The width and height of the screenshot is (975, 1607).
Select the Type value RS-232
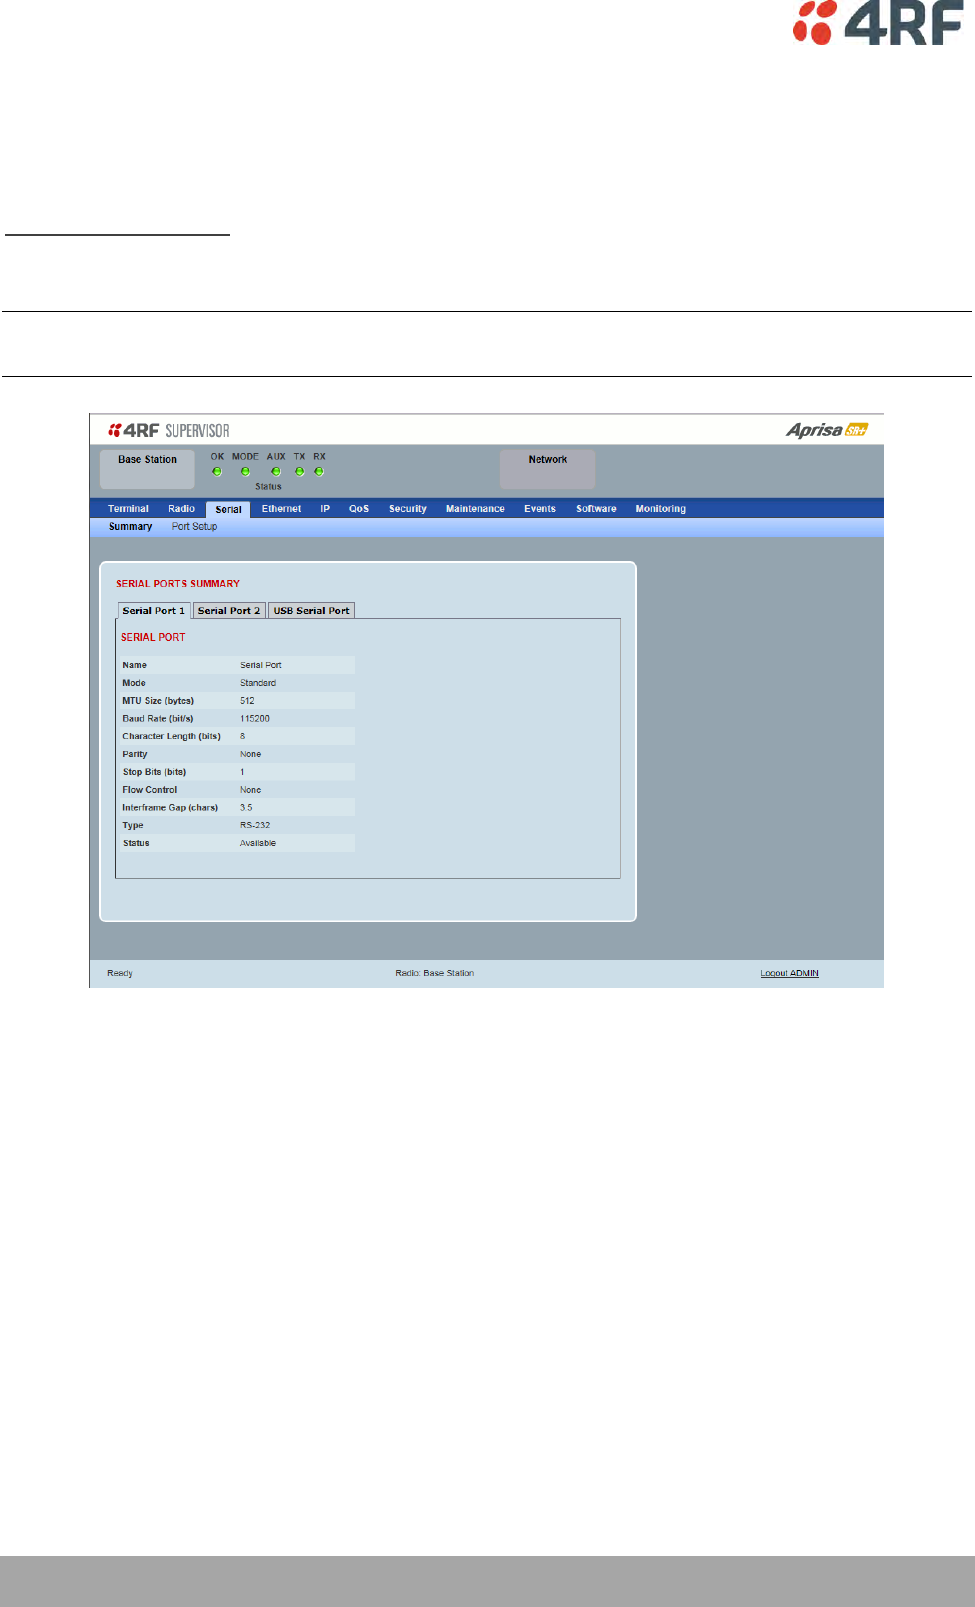tap(255, 826)
